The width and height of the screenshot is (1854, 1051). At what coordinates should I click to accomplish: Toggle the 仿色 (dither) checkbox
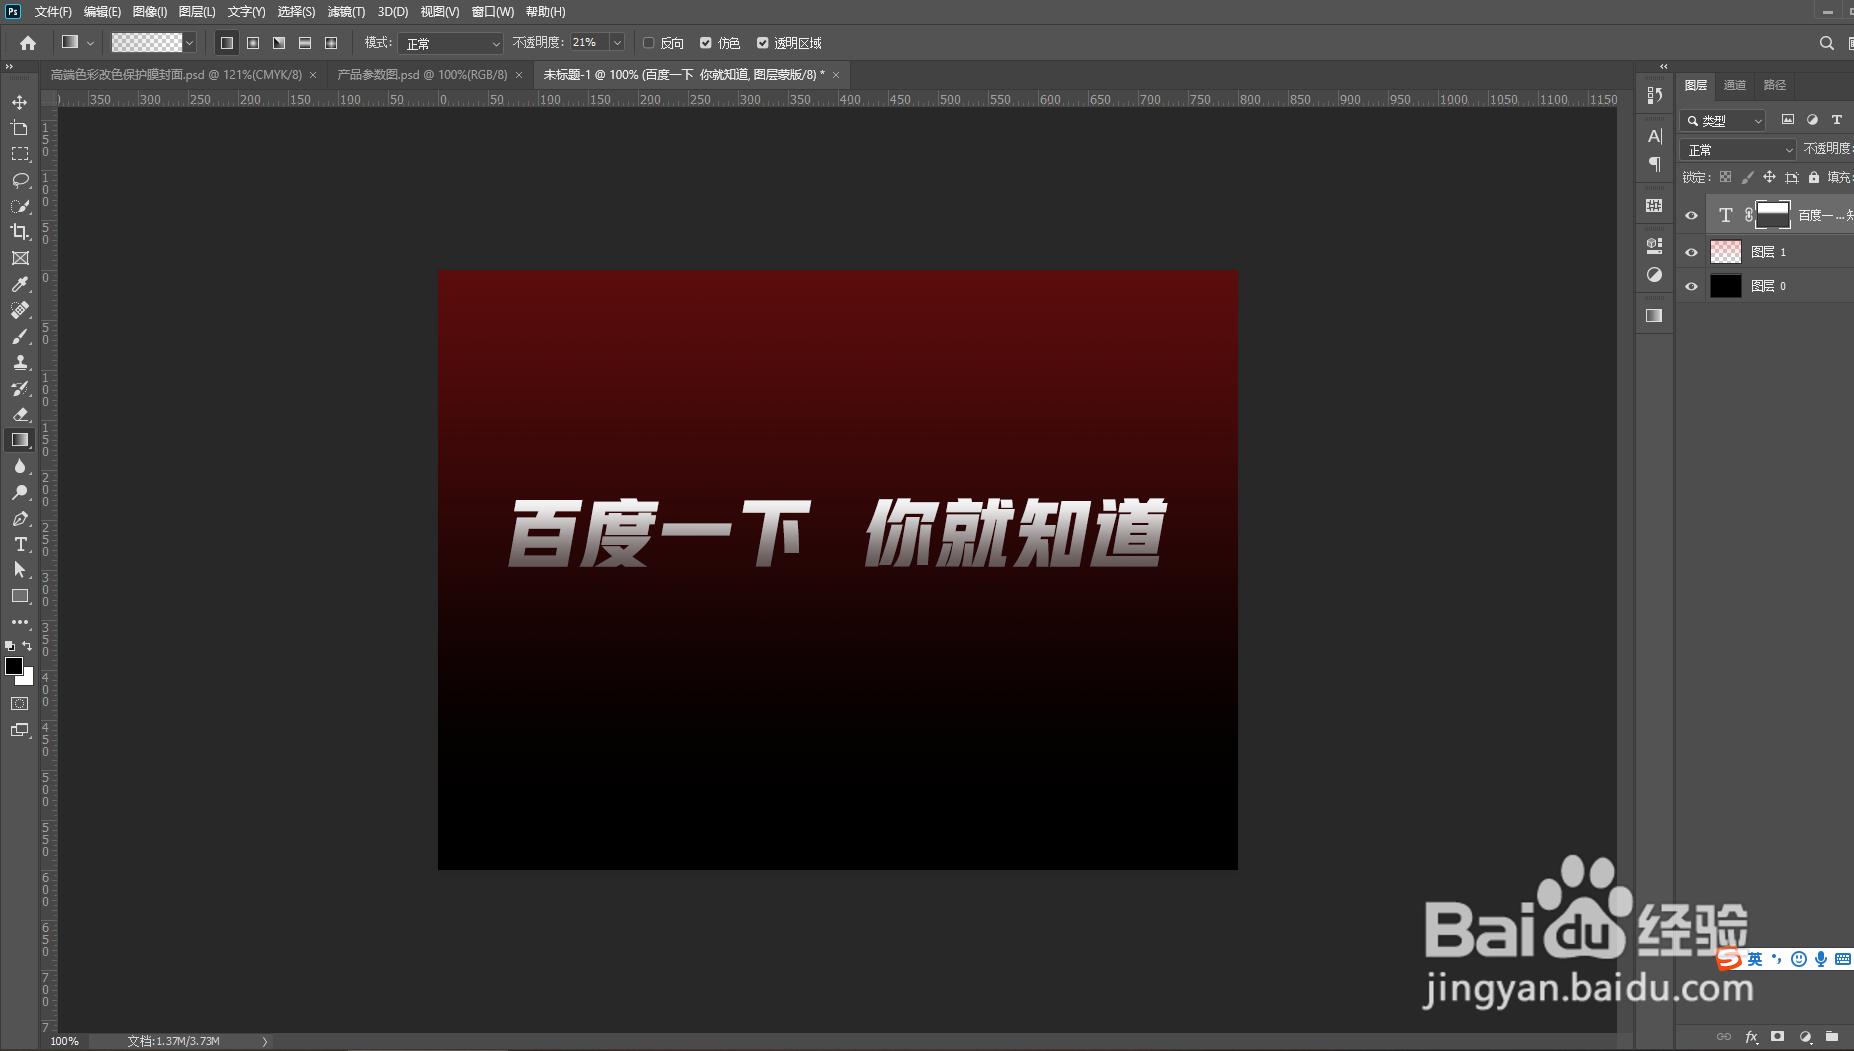(706, 43)
